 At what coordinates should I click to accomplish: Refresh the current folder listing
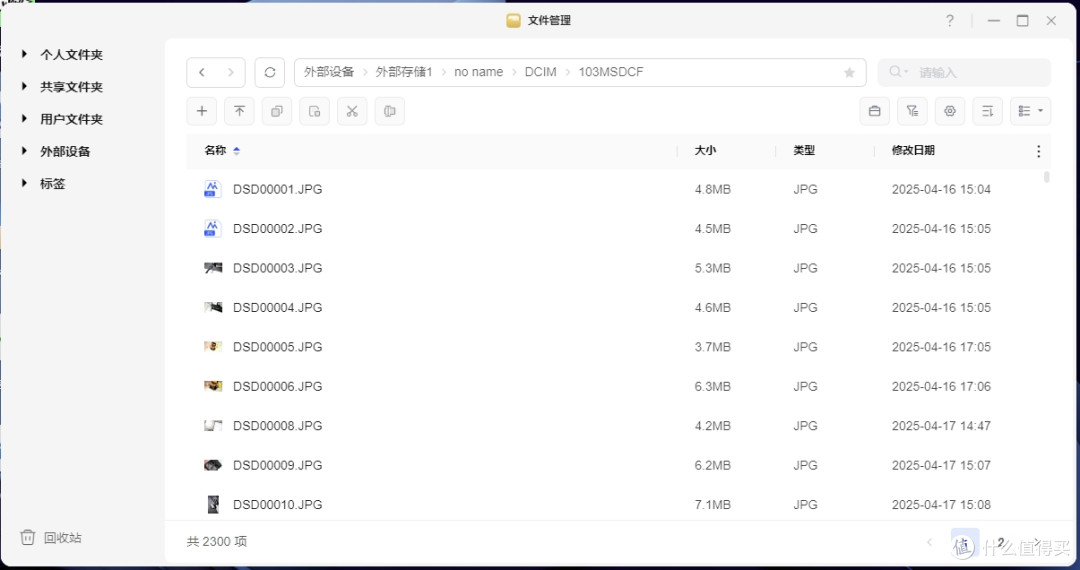270,72
